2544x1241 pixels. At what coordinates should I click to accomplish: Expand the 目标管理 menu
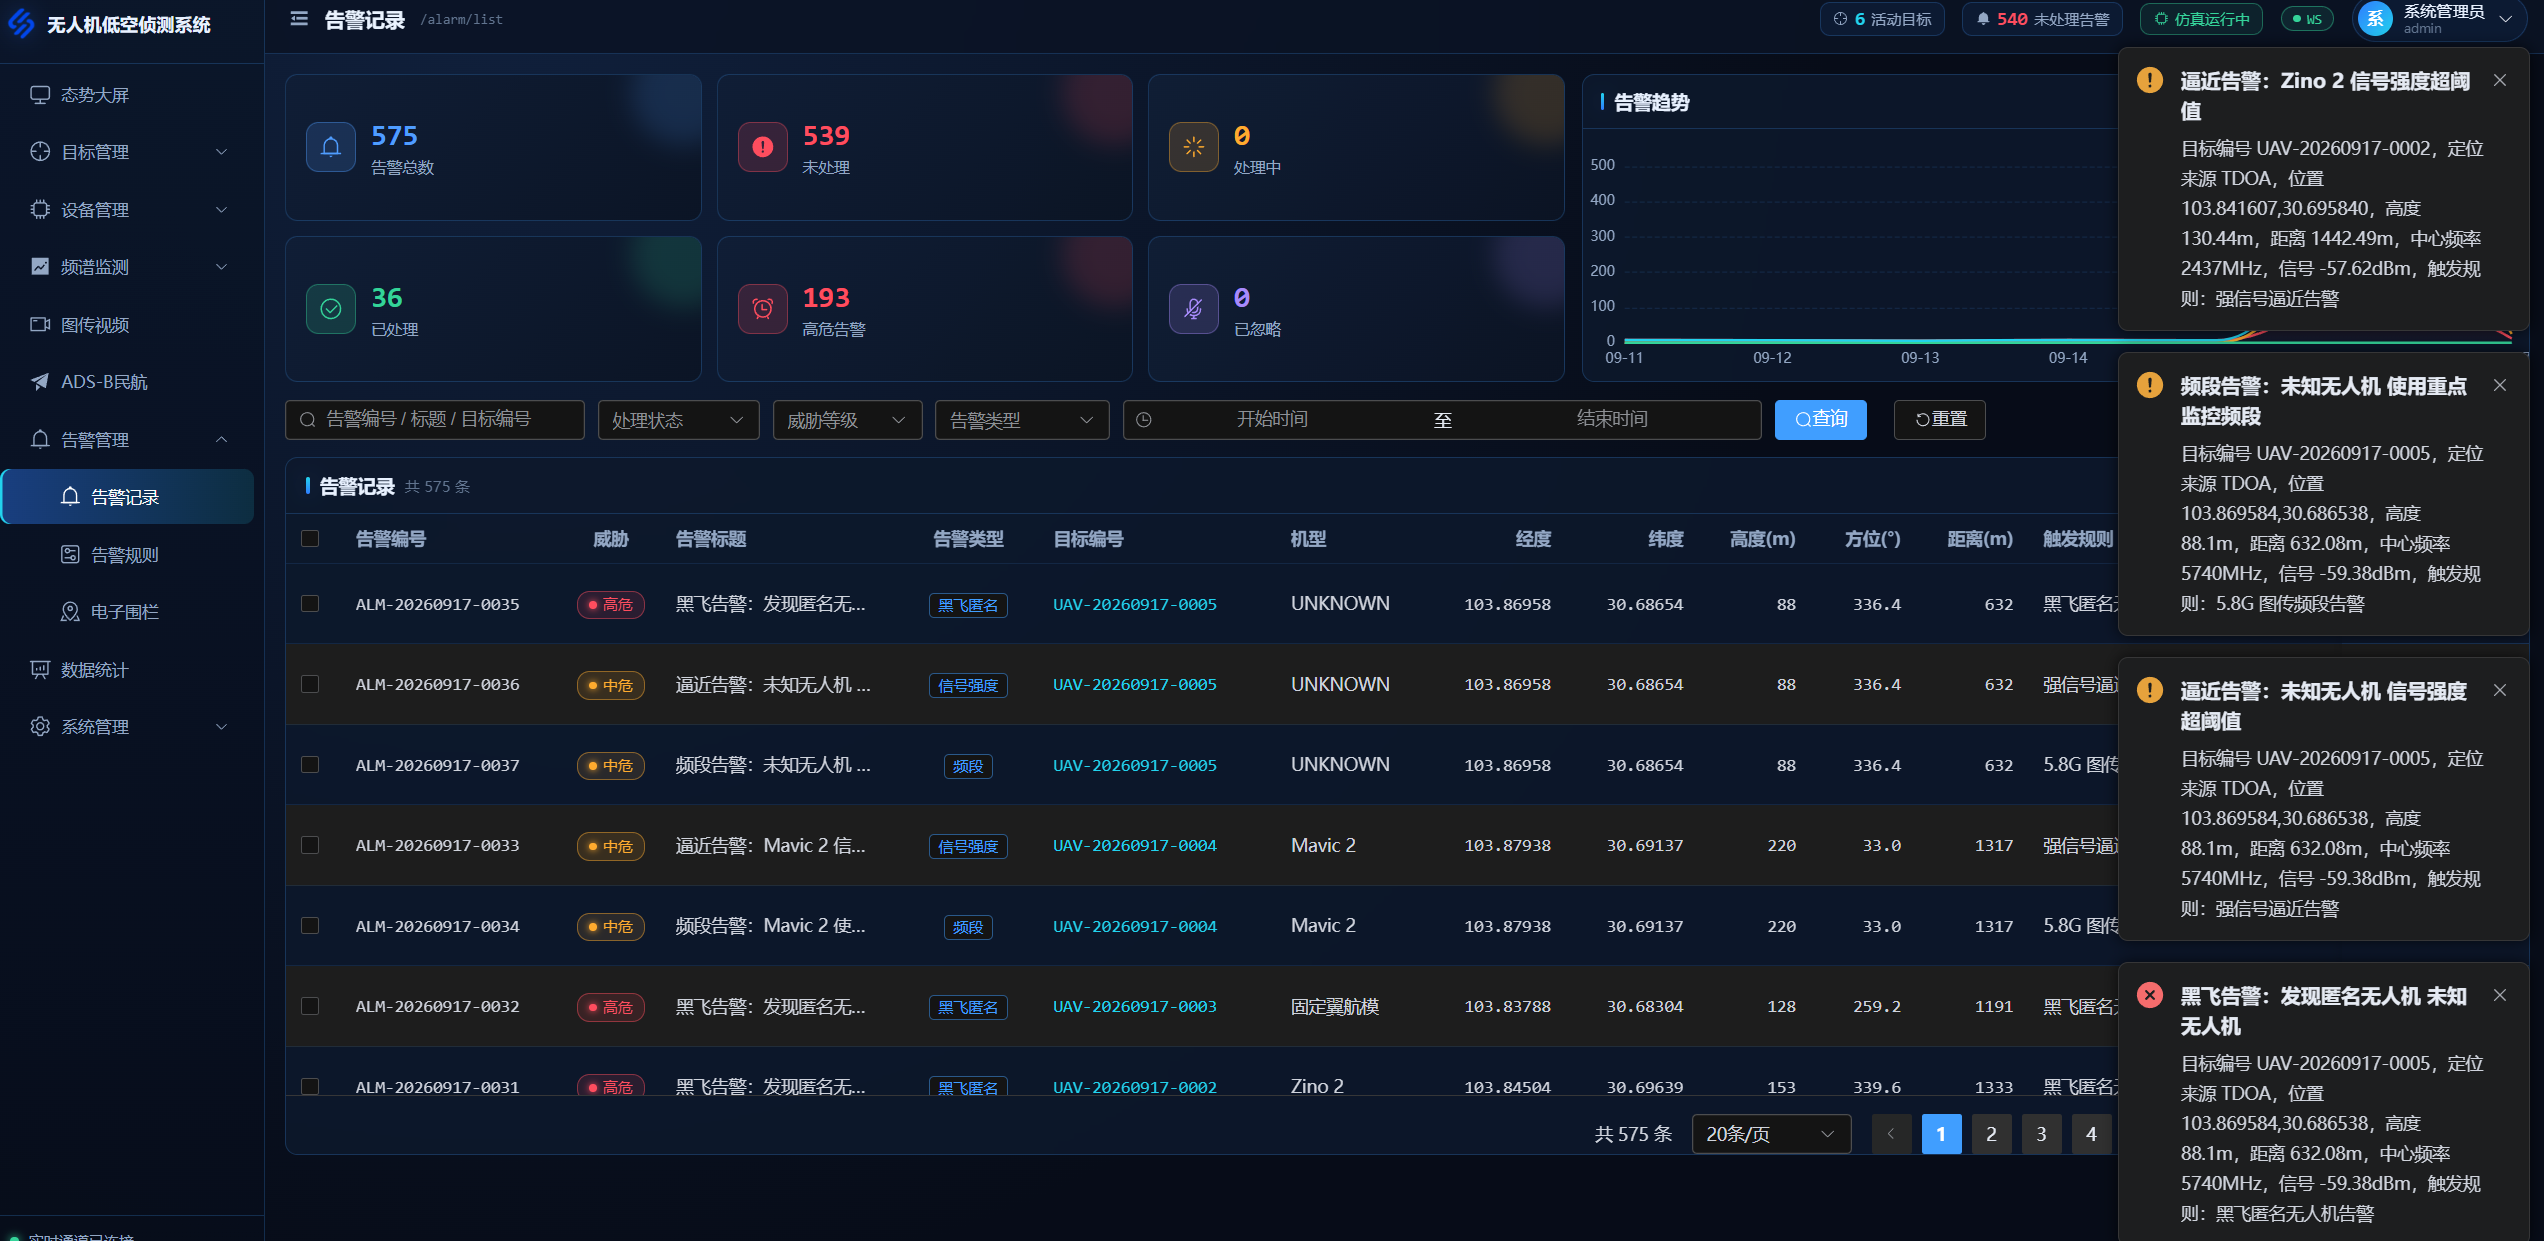pyautogui.click(x=132, y=152)
